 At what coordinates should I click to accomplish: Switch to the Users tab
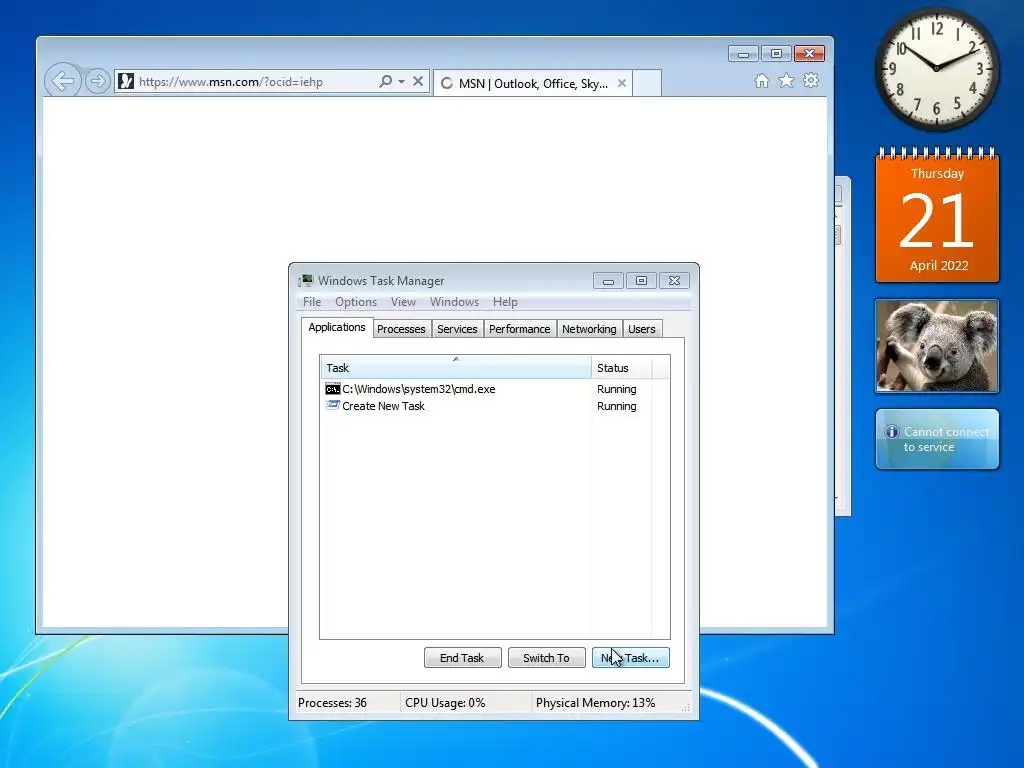coord(641,329)
